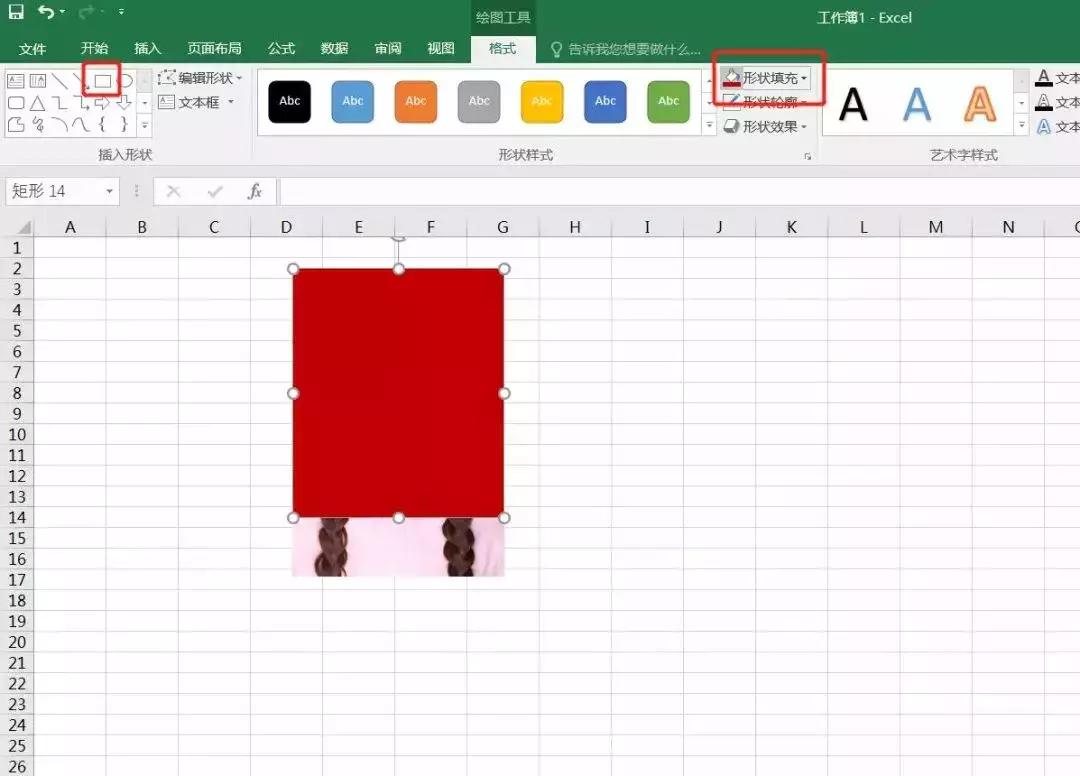
Task: Choose the oval shape tool
Action: tap(126, 80)
